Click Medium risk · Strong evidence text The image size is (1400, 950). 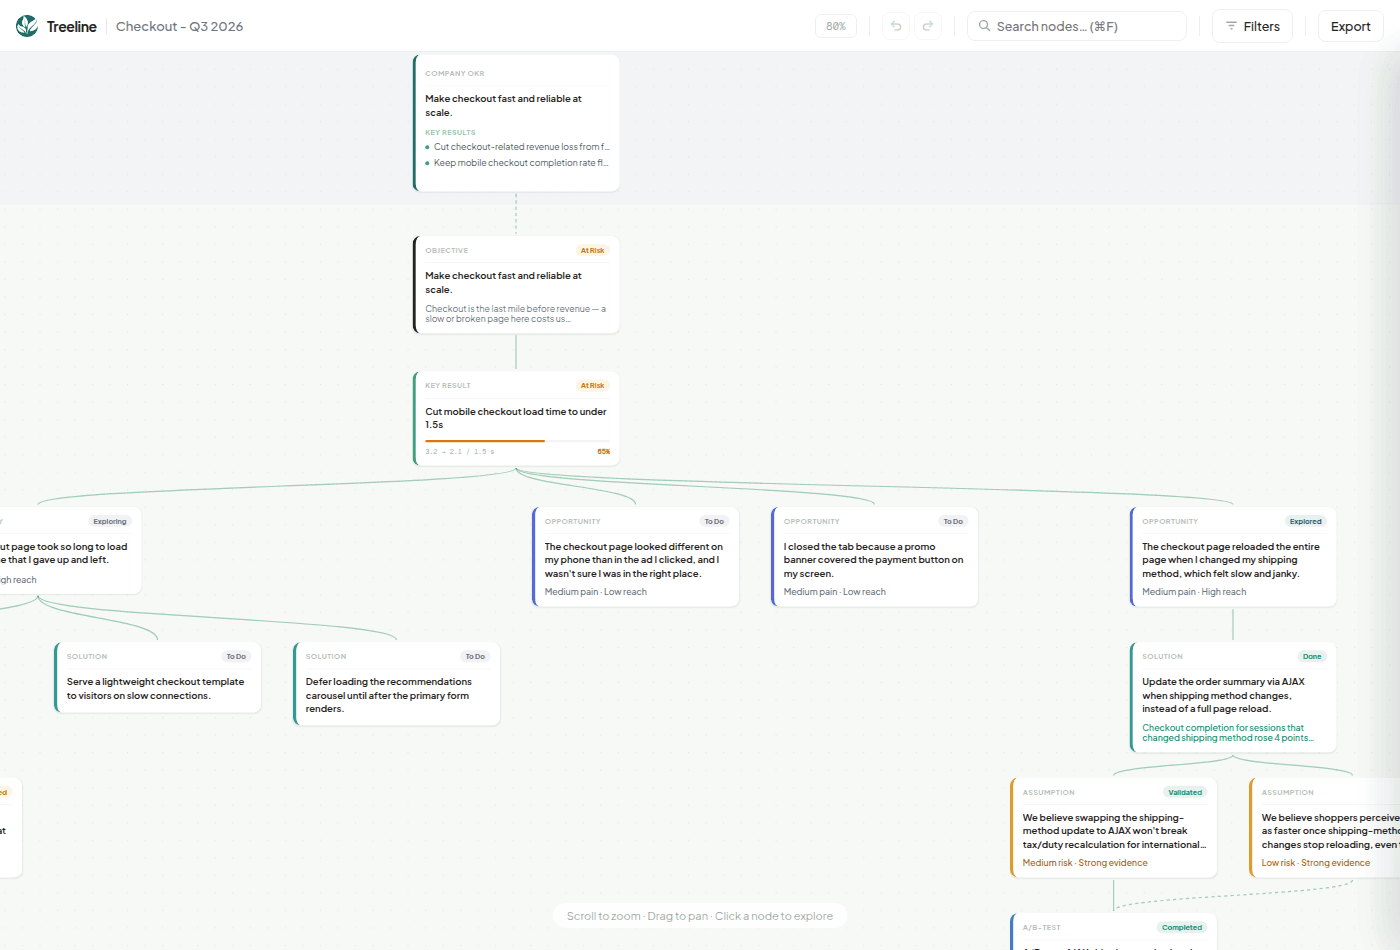coord(1085,863)
